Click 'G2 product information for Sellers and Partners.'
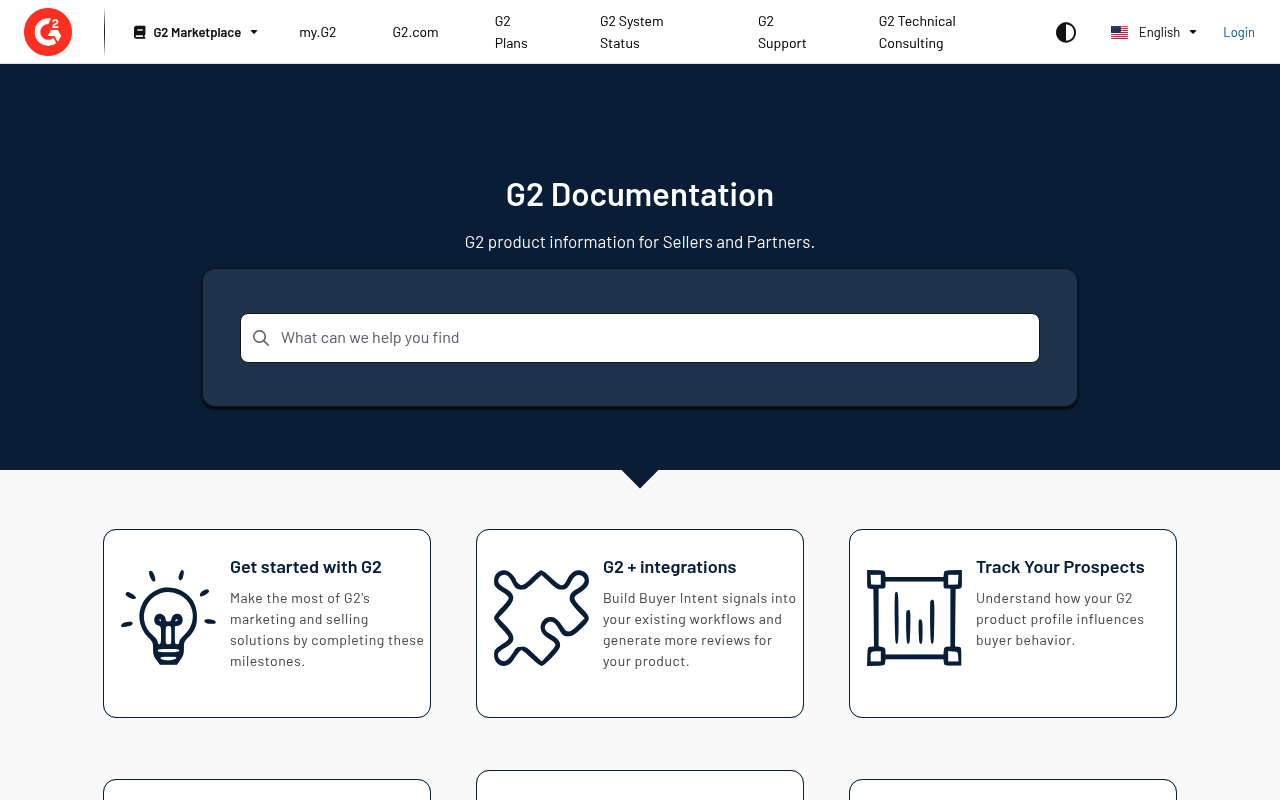This screenshot has width=1280, height=800. tap(640, 242)
